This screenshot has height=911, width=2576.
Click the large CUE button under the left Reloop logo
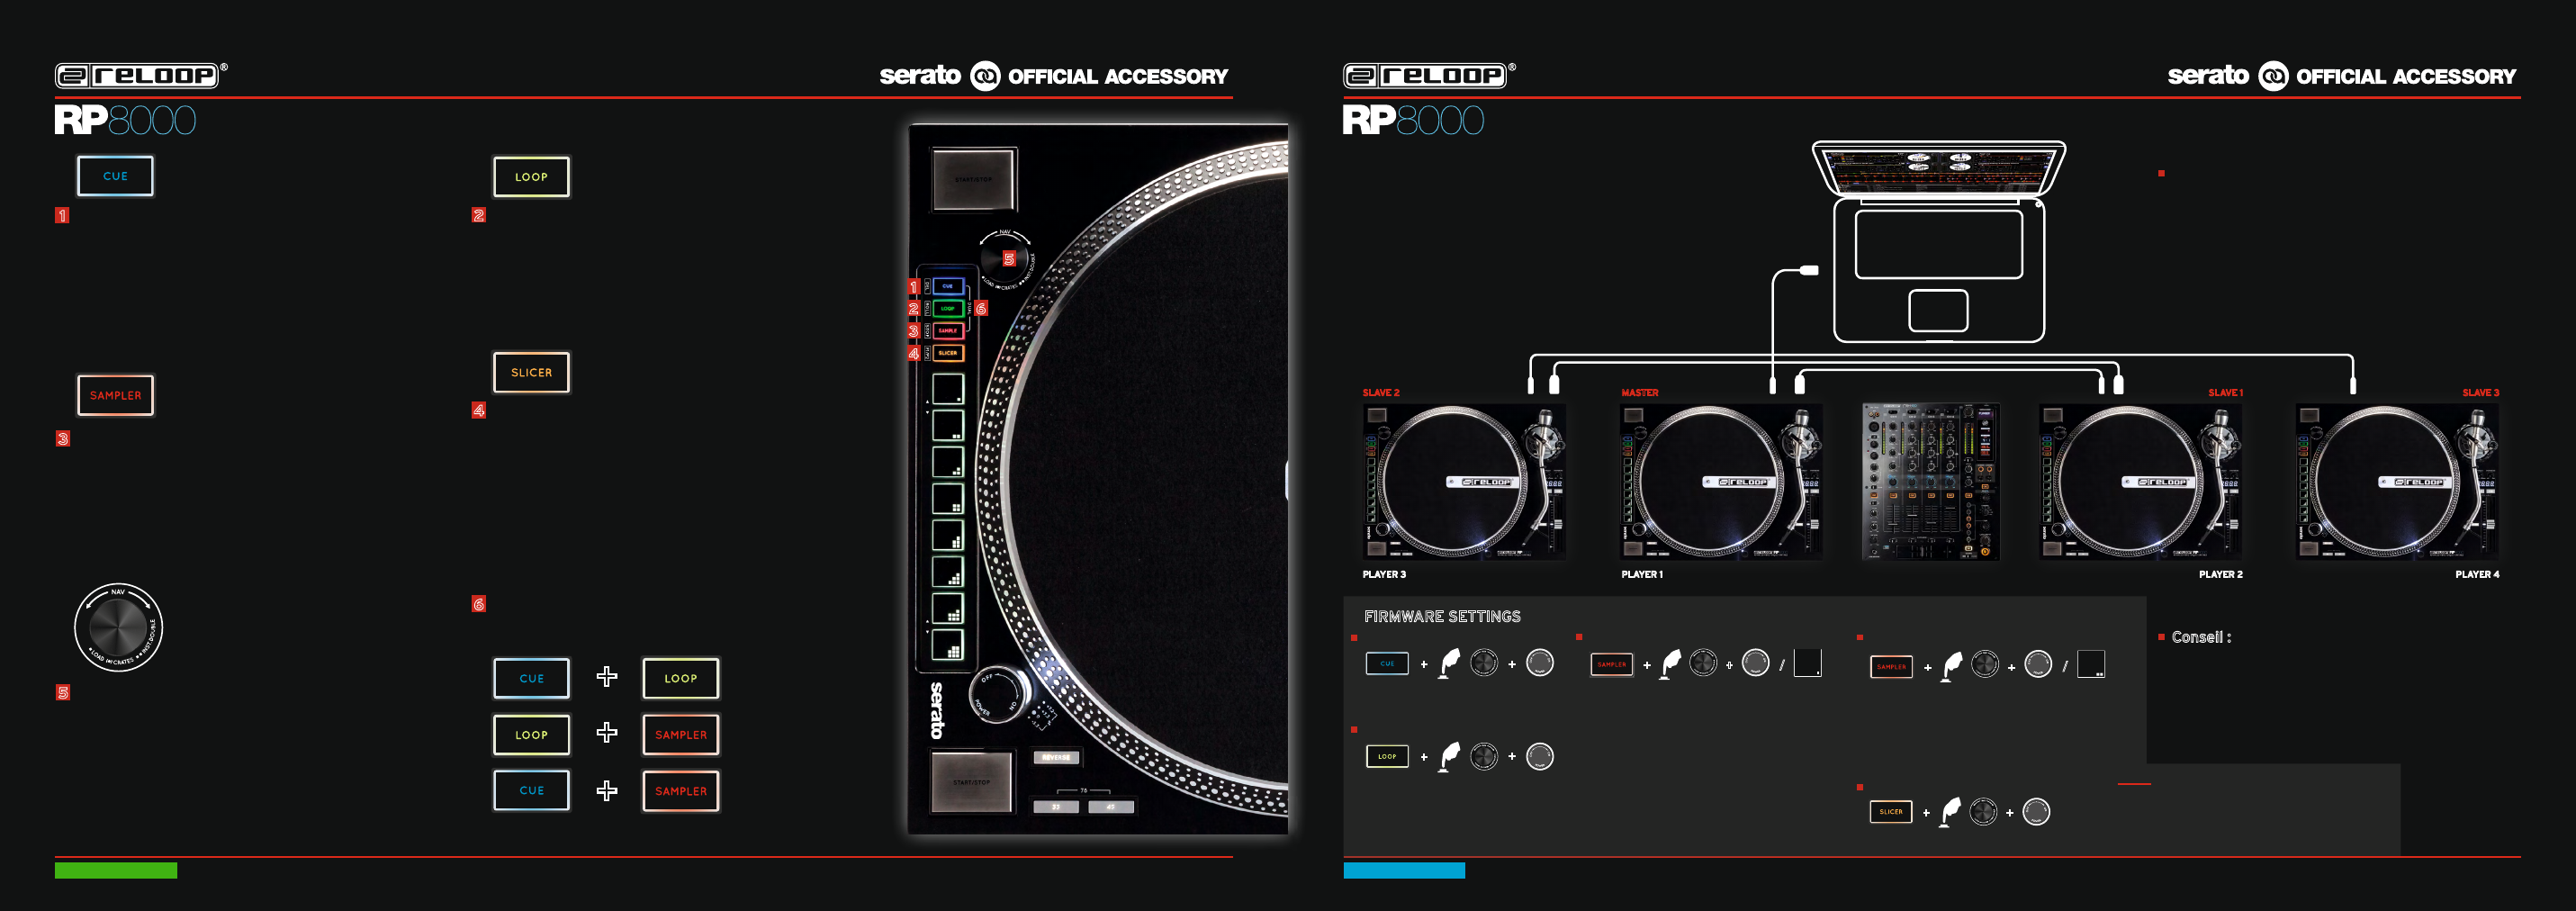(115, 176)
